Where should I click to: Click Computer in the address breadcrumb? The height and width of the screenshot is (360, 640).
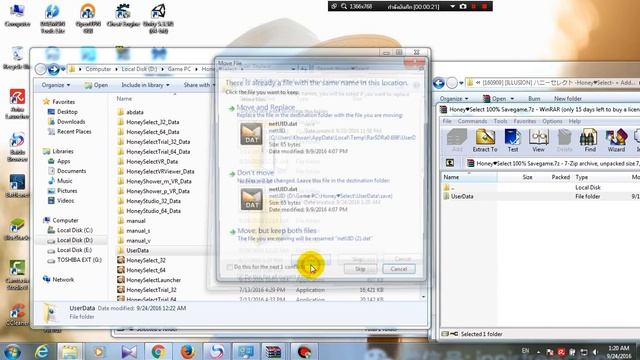[98, 69]
